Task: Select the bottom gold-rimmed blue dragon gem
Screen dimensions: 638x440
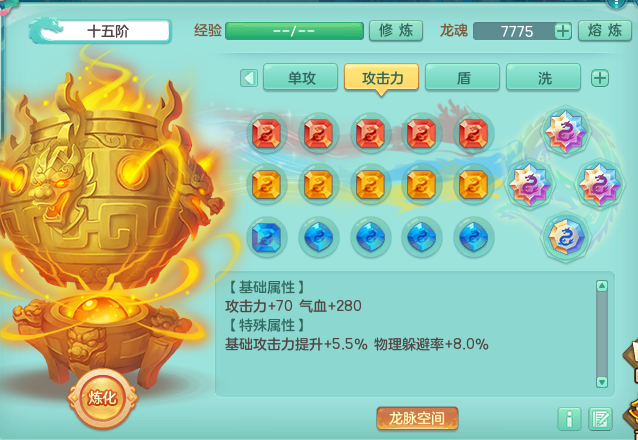Action: 566,236
